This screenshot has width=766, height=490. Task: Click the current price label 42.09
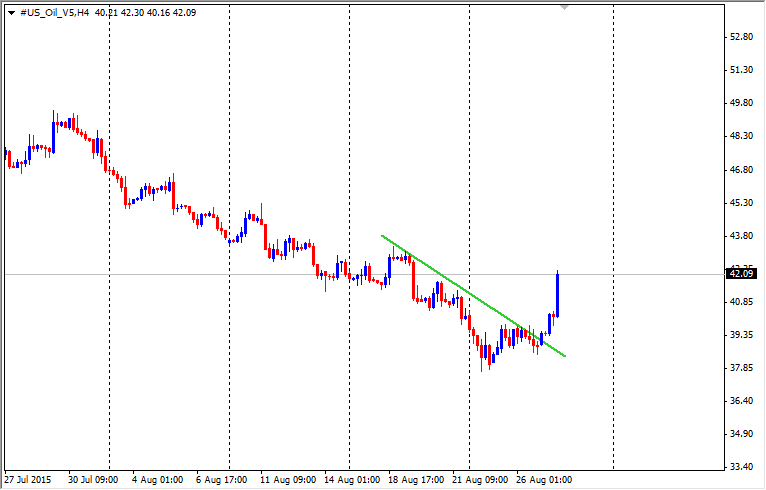click(741, 274)
